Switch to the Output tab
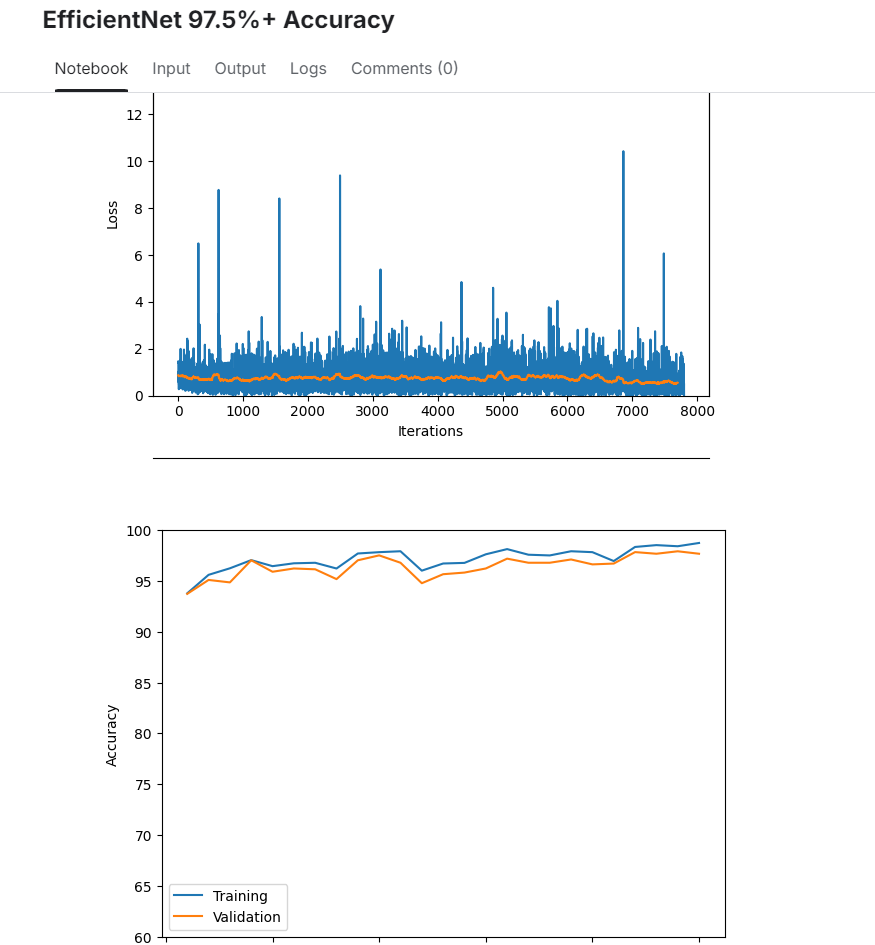Viewport: 875px width, 945px height. click(x=240, y=69)
